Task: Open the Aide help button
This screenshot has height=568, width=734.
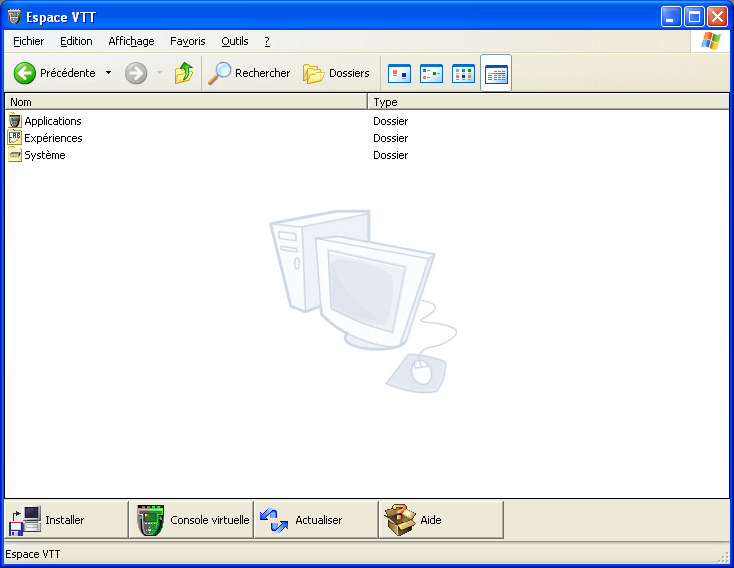Action: click(x=441, y=520)
